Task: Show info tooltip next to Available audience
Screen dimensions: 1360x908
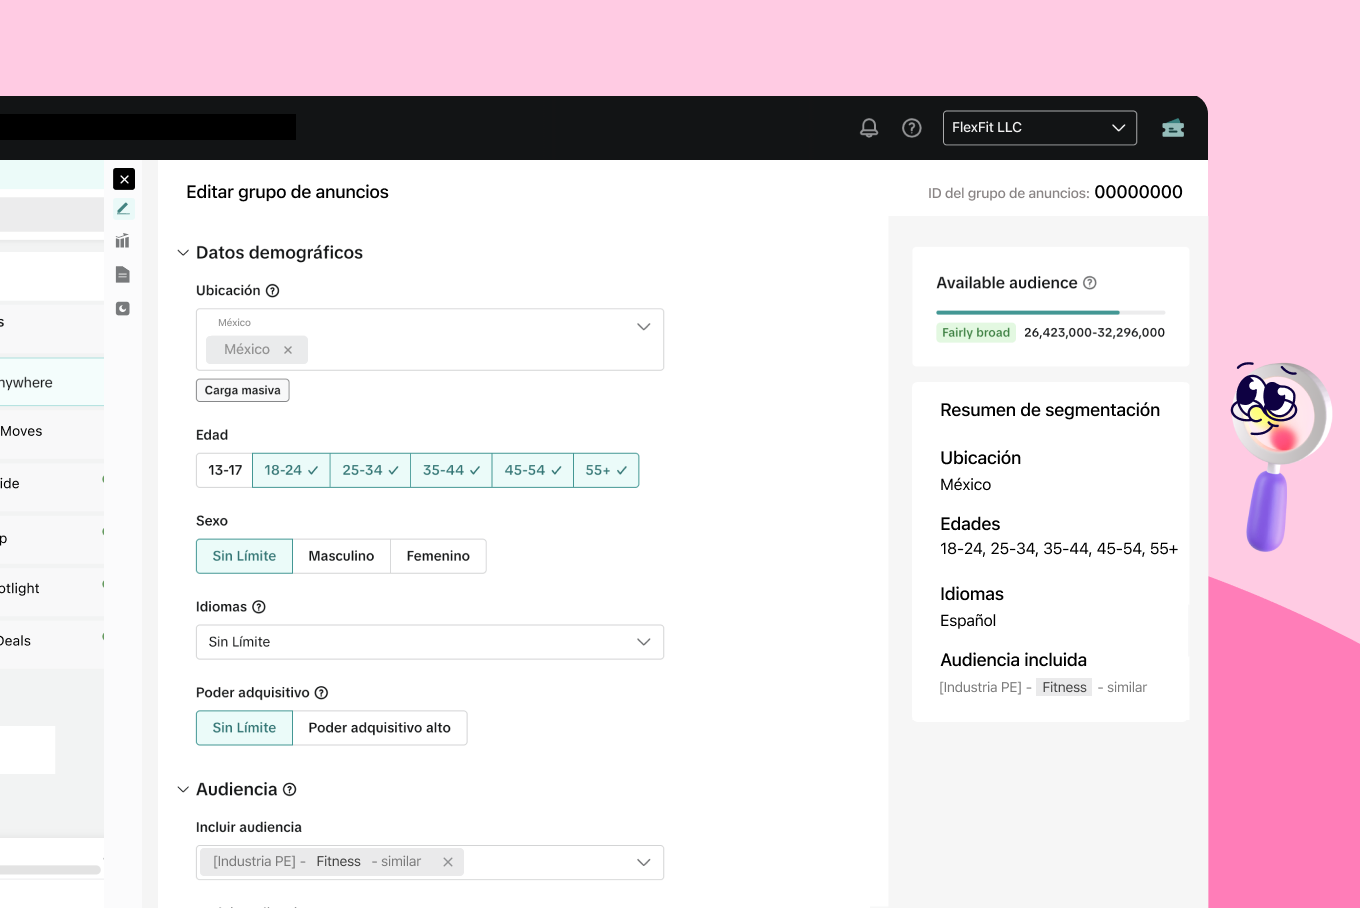Action: (1090, 283)
